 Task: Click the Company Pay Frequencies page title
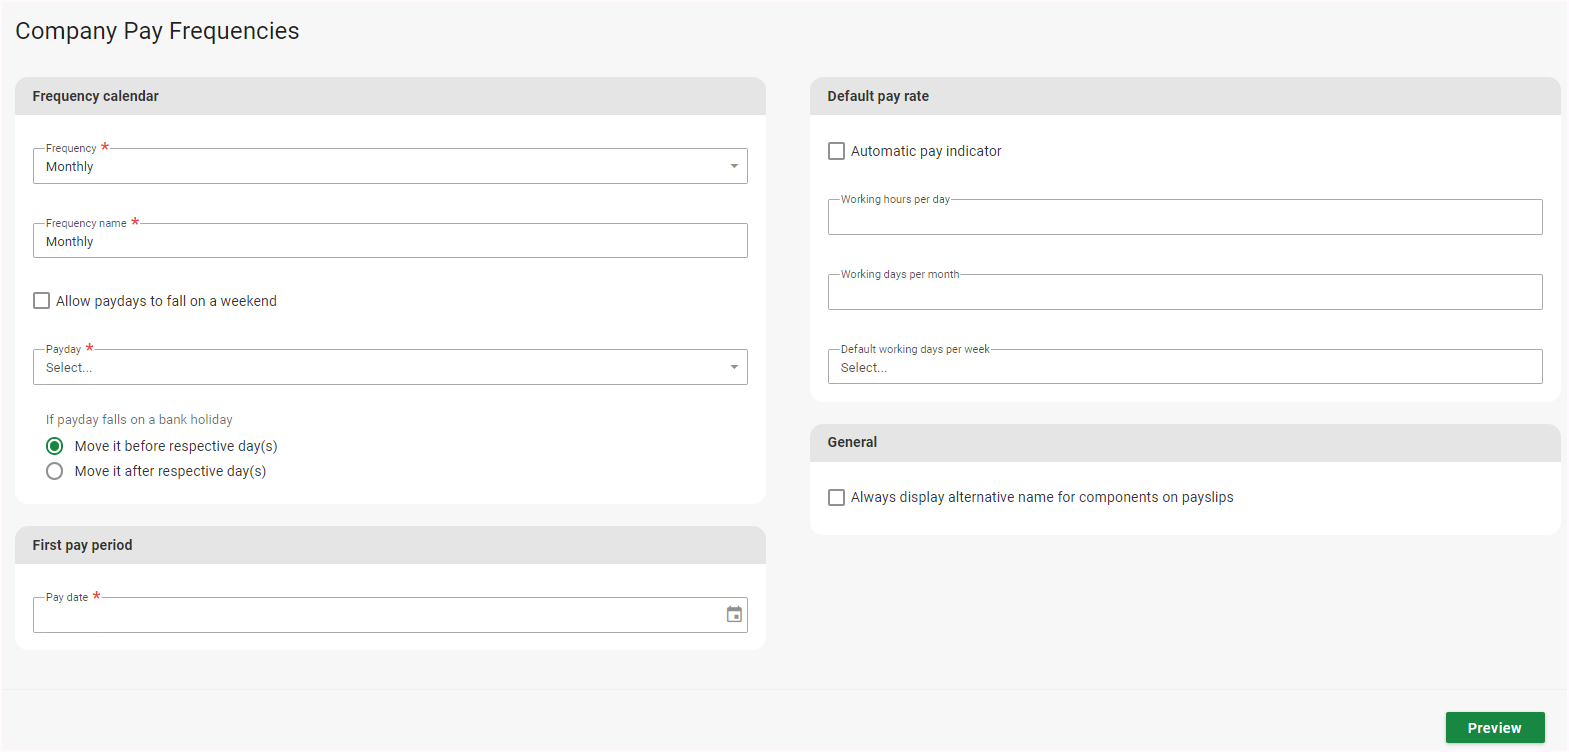pyautogui.click(x=157, y=31)
